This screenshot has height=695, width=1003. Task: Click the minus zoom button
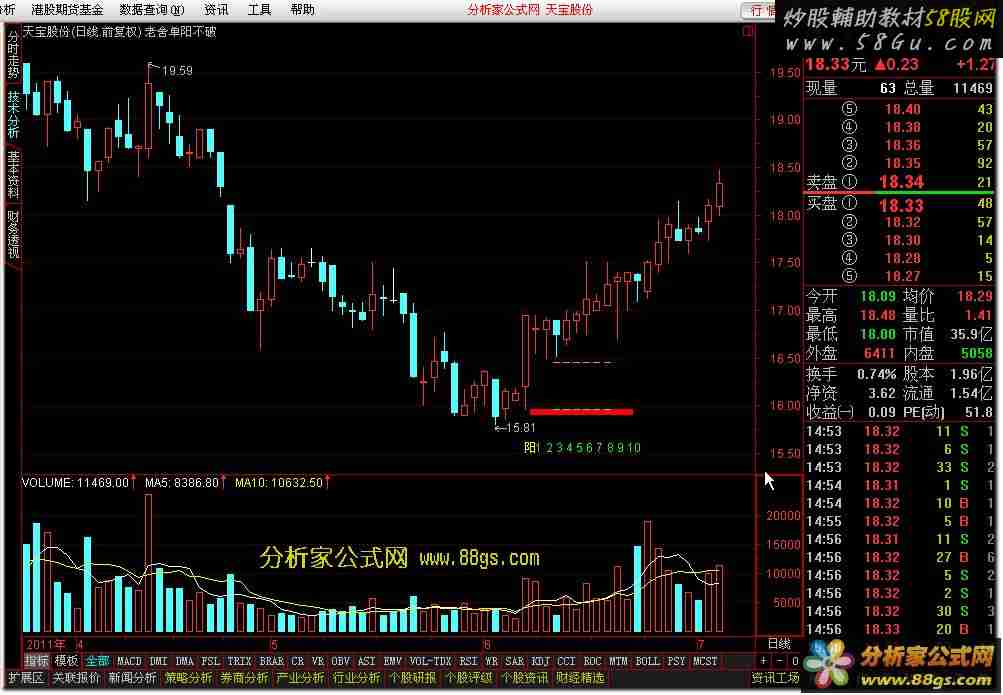point(780,661)
